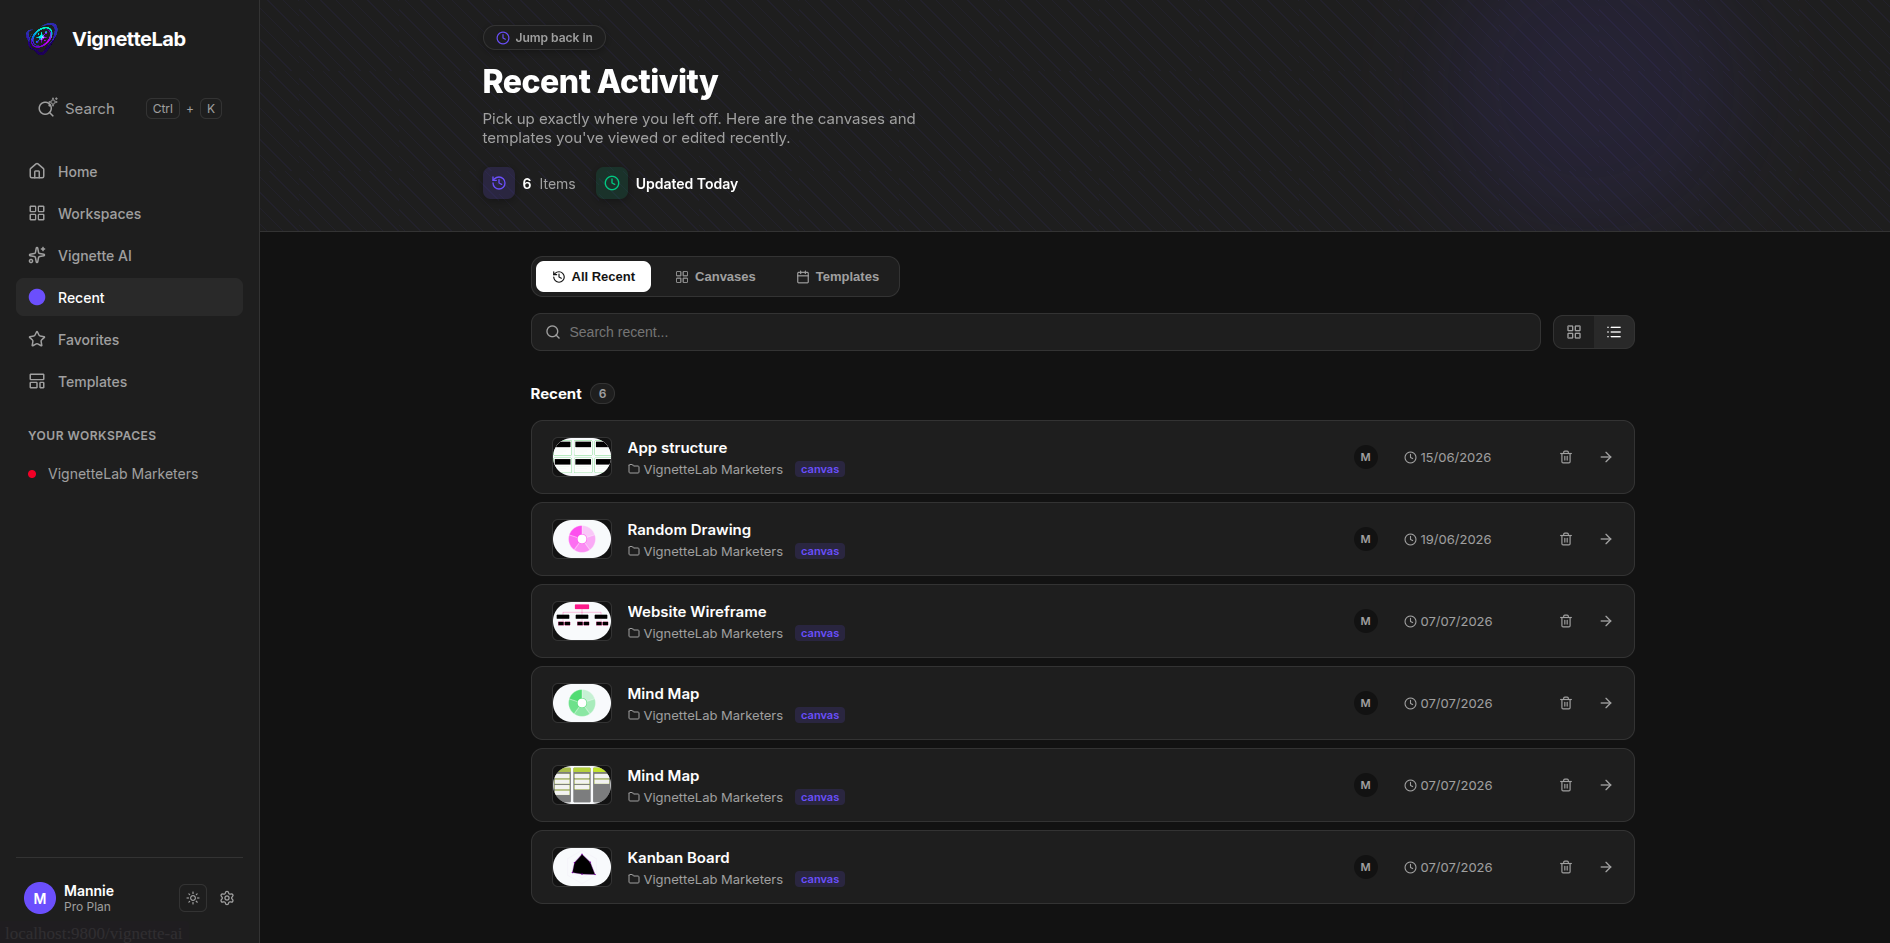The height and width of the screenshot is (943, 1890).
Task: Open Random Drawing via its arrow icon
Action: [x=1606, y=539]
